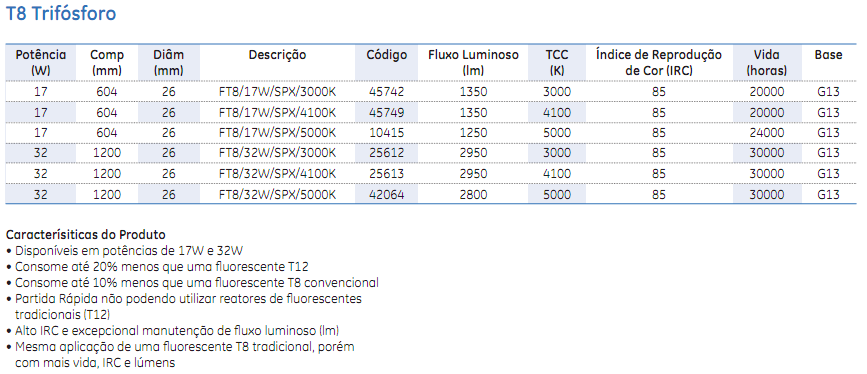Image resolution: width=867 pixels, height=374 pixels.
Task: Select description FT8/17W/SPX/5000K
Action: click(277, 133)
